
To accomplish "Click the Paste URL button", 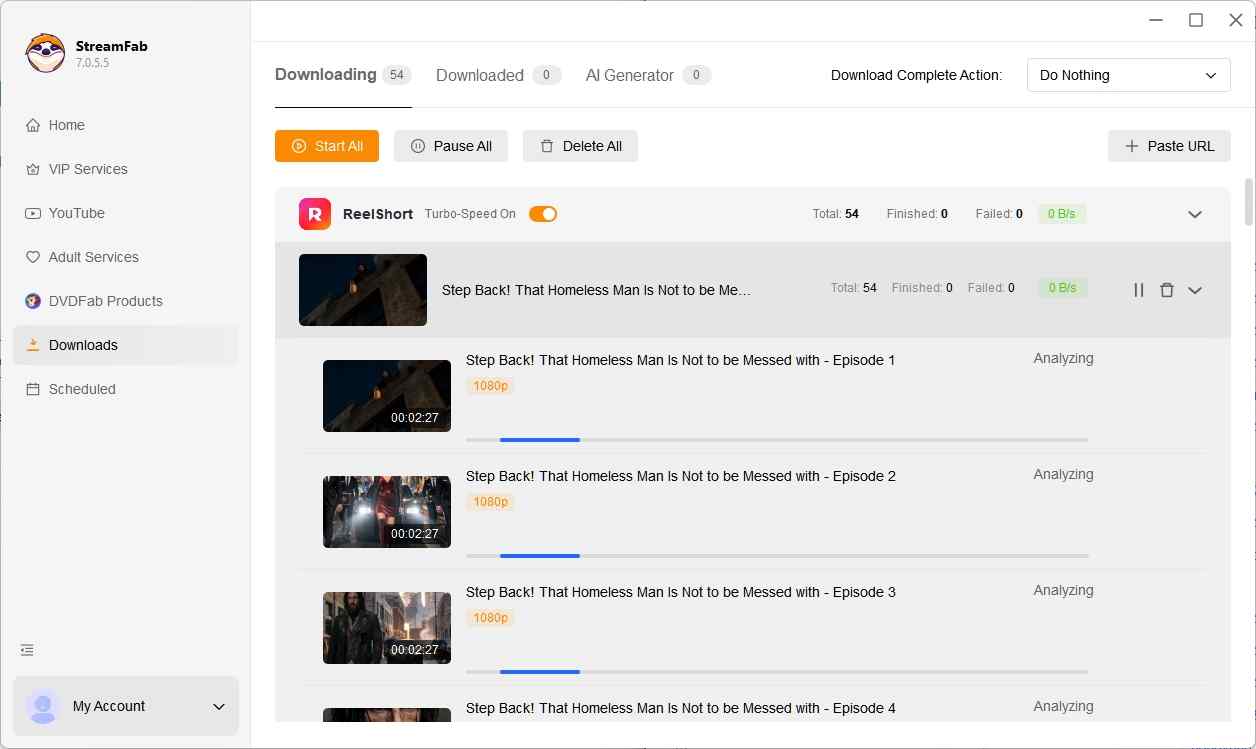I will click(1169, 146).
